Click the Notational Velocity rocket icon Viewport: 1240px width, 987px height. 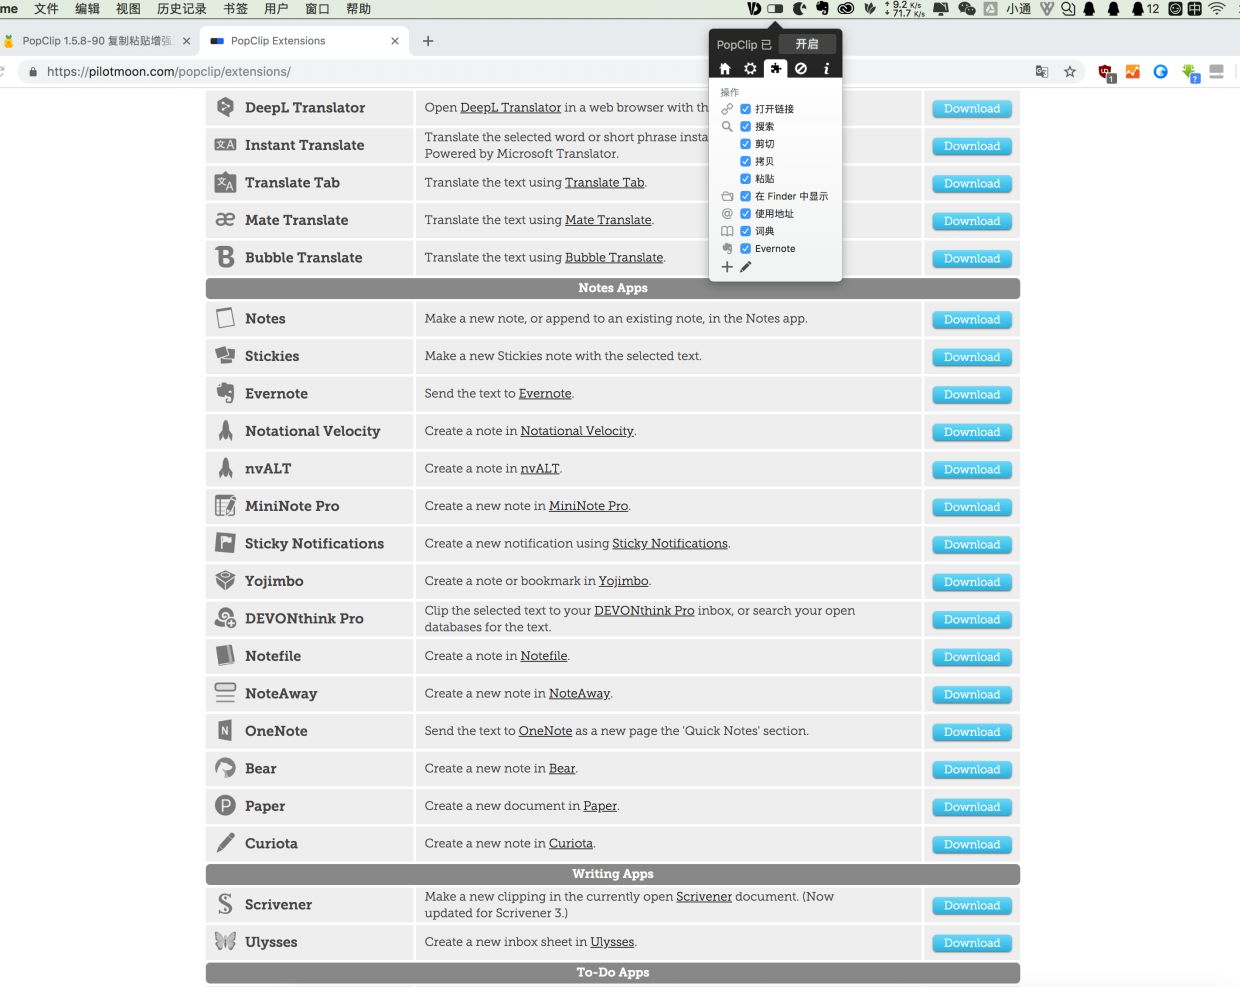(225, 431)
